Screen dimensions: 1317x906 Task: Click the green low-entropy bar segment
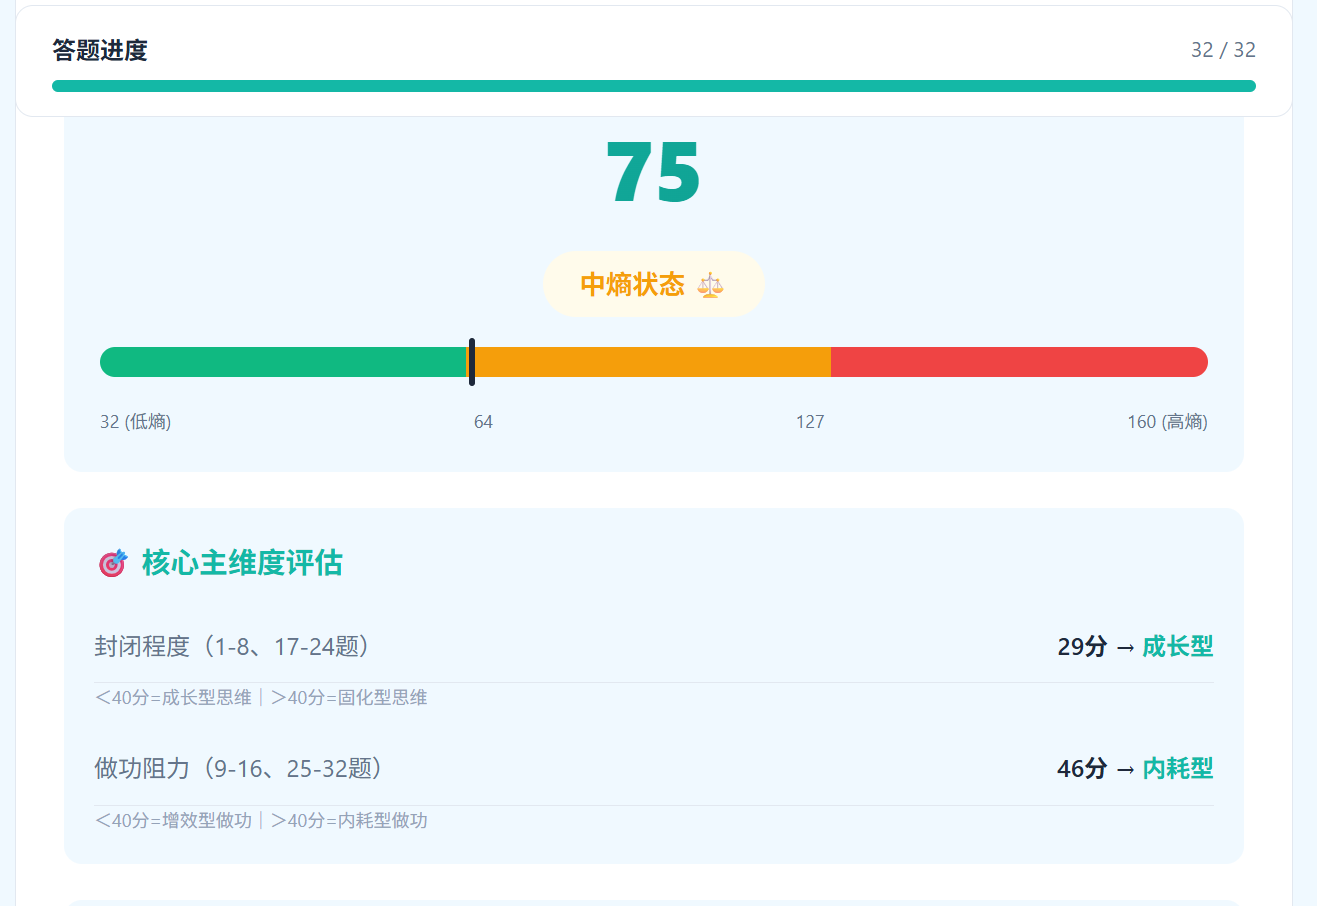(282, 362)
